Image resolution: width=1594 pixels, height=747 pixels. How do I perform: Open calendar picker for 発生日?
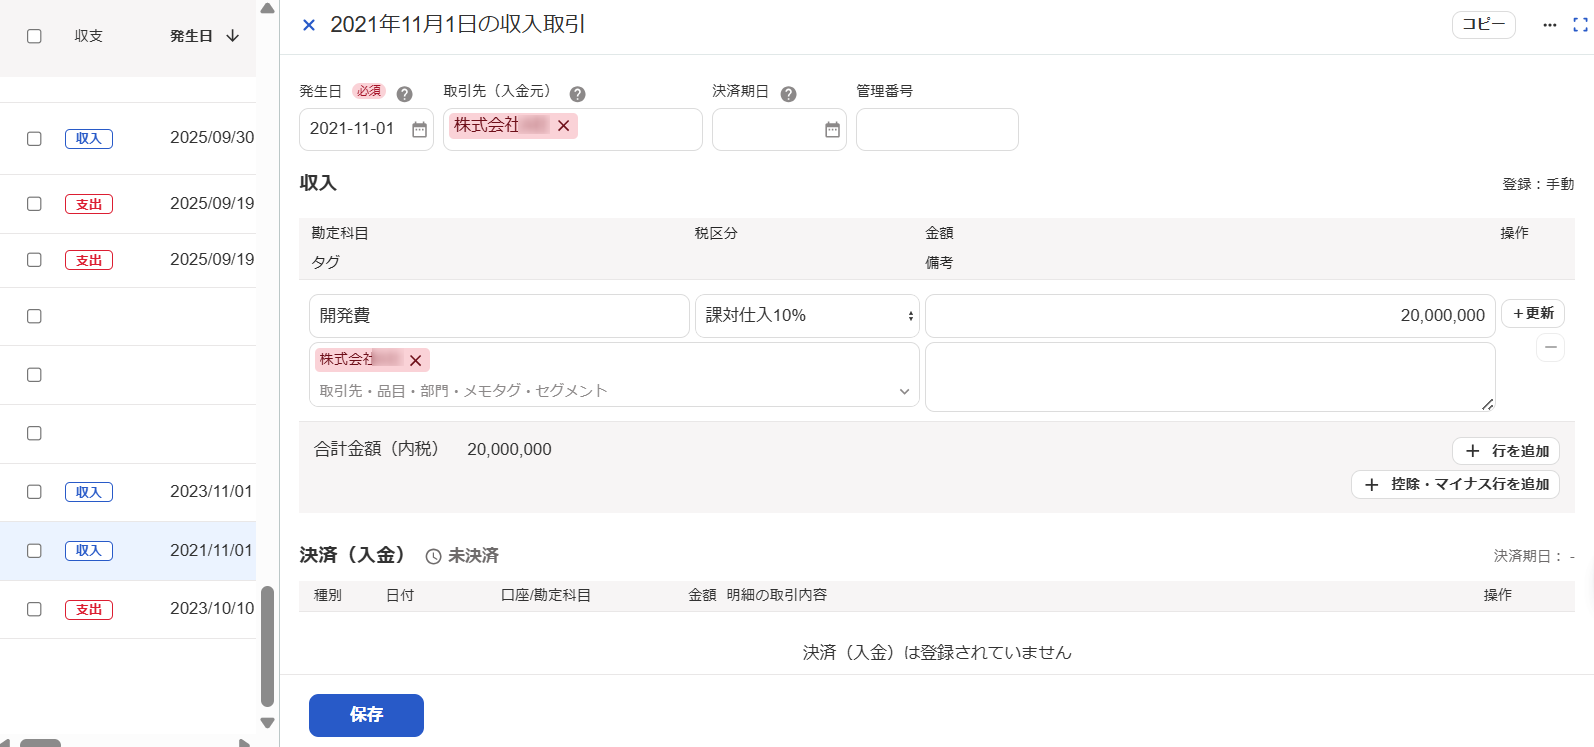(420, 130)
